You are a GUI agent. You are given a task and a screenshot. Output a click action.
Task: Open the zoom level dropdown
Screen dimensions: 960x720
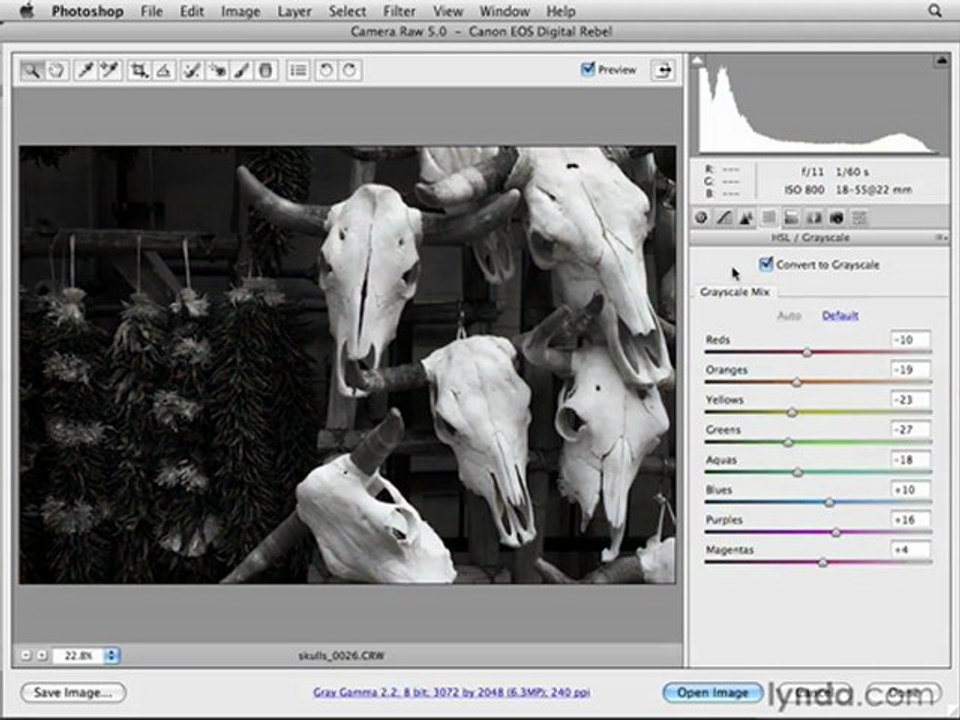coord(111,655)
